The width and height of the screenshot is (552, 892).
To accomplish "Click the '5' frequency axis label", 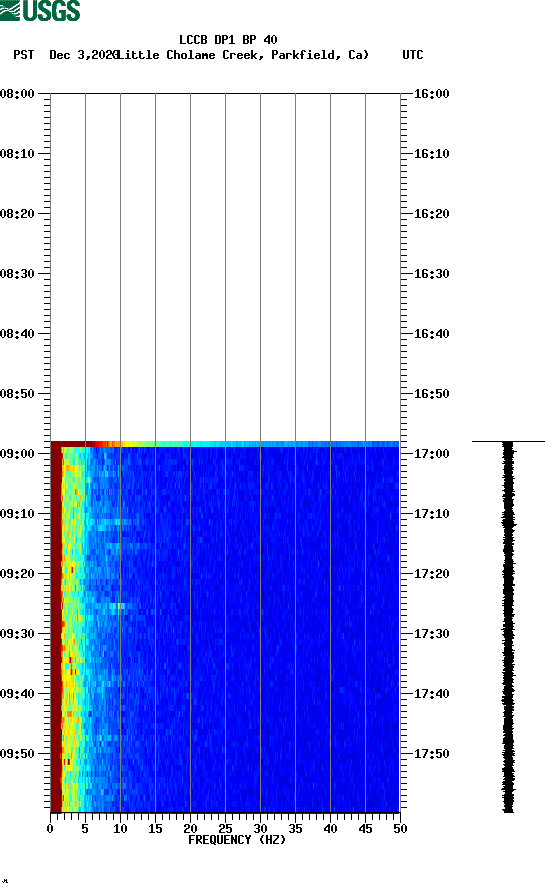I will 85,829.
